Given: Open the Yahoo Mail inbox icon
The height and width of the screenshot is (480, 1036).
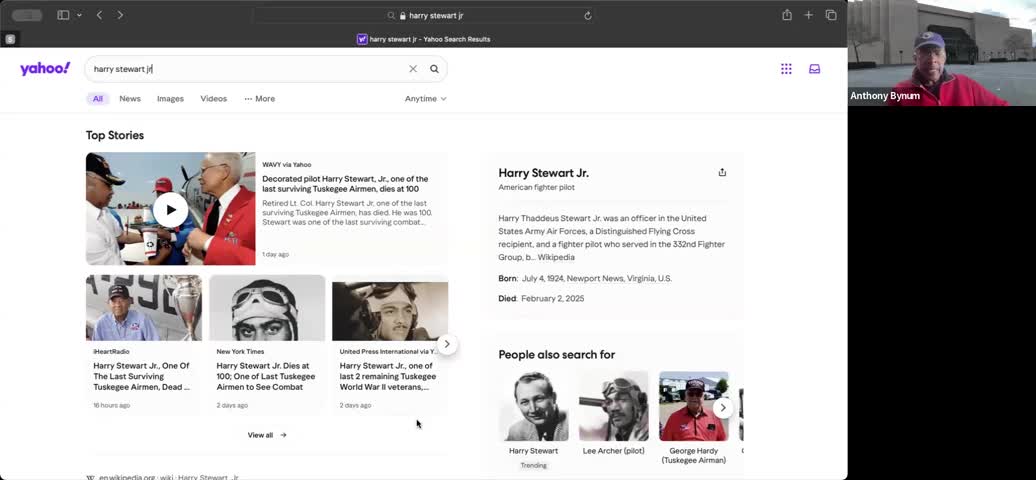Looking at the screenshot, I should (x=815, y=69).
